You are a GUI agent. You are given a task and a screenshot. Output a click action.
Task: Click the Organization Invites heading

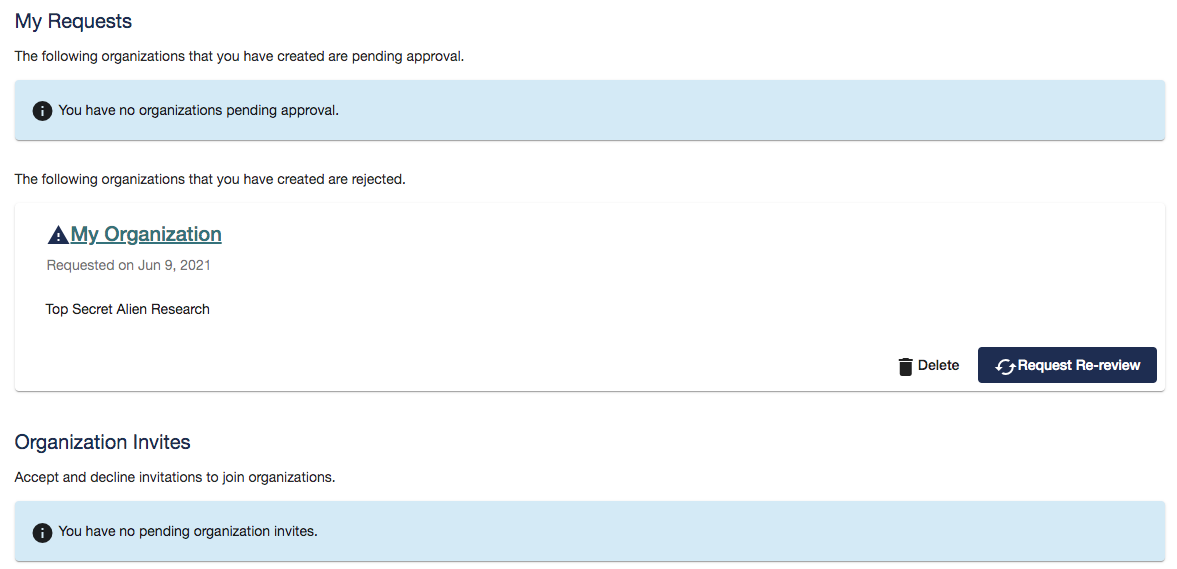click(x=102, y=442)
